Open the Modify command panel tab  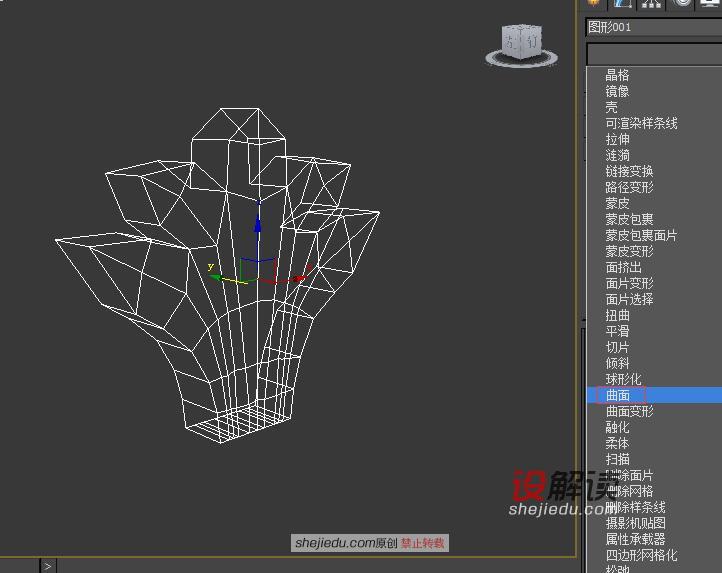tap(622, 4)
